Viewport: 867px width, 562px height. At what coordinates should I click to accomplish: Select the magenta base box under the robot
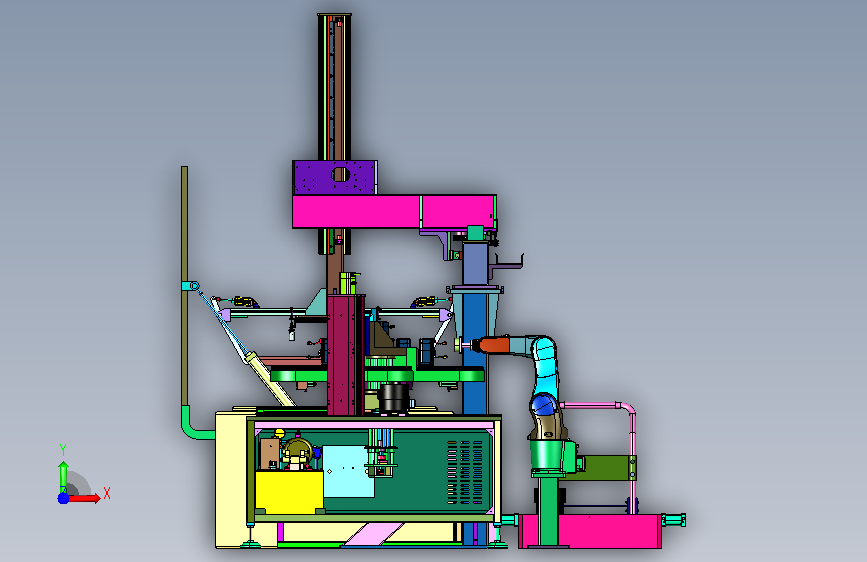pos(590,531)
